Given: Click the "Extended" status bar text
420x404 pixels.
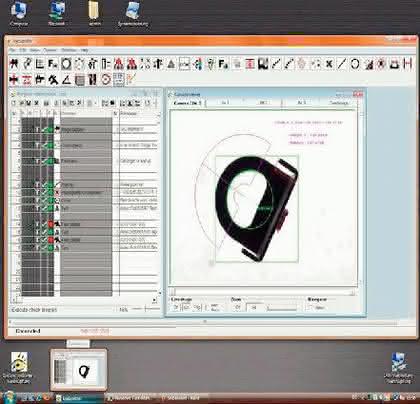Looking at the screenshot, I should click(28, 331).
